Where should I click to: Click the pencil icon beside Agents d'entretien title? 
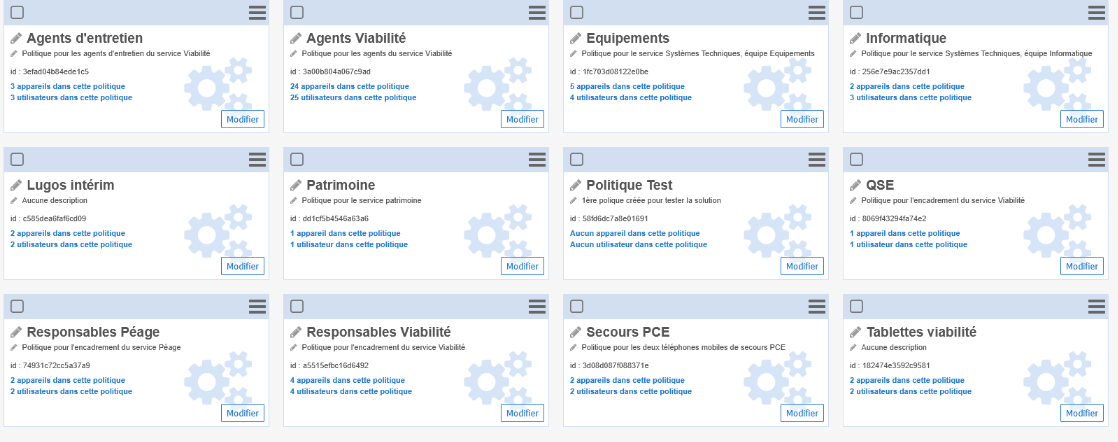tap(16, 38)
